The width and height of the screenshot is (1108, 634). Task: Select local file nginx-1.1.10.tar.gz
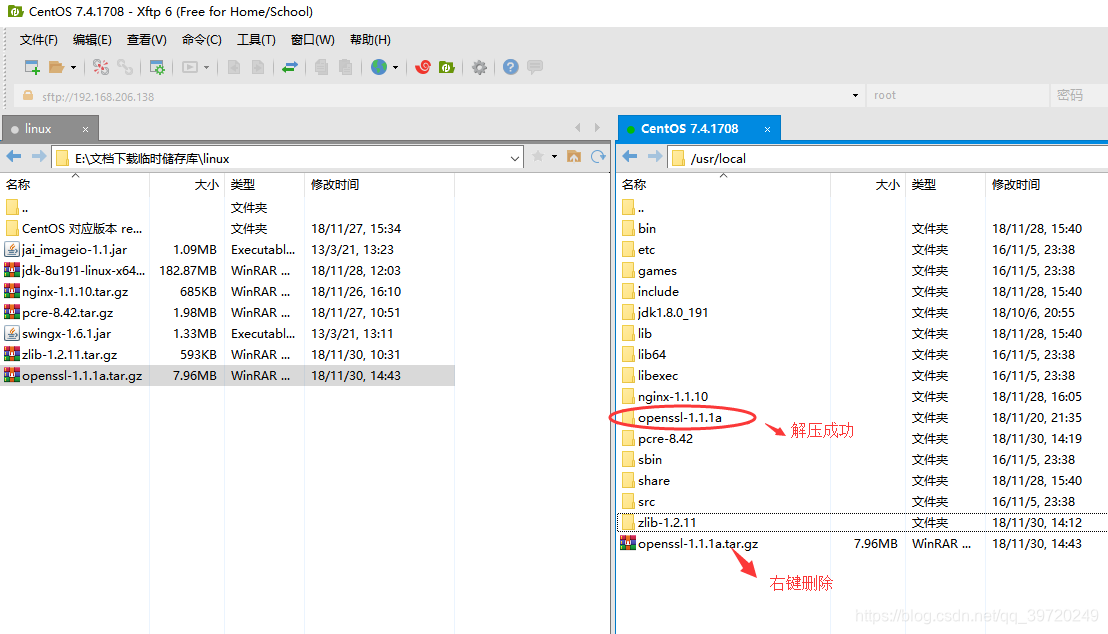(75, 292)
